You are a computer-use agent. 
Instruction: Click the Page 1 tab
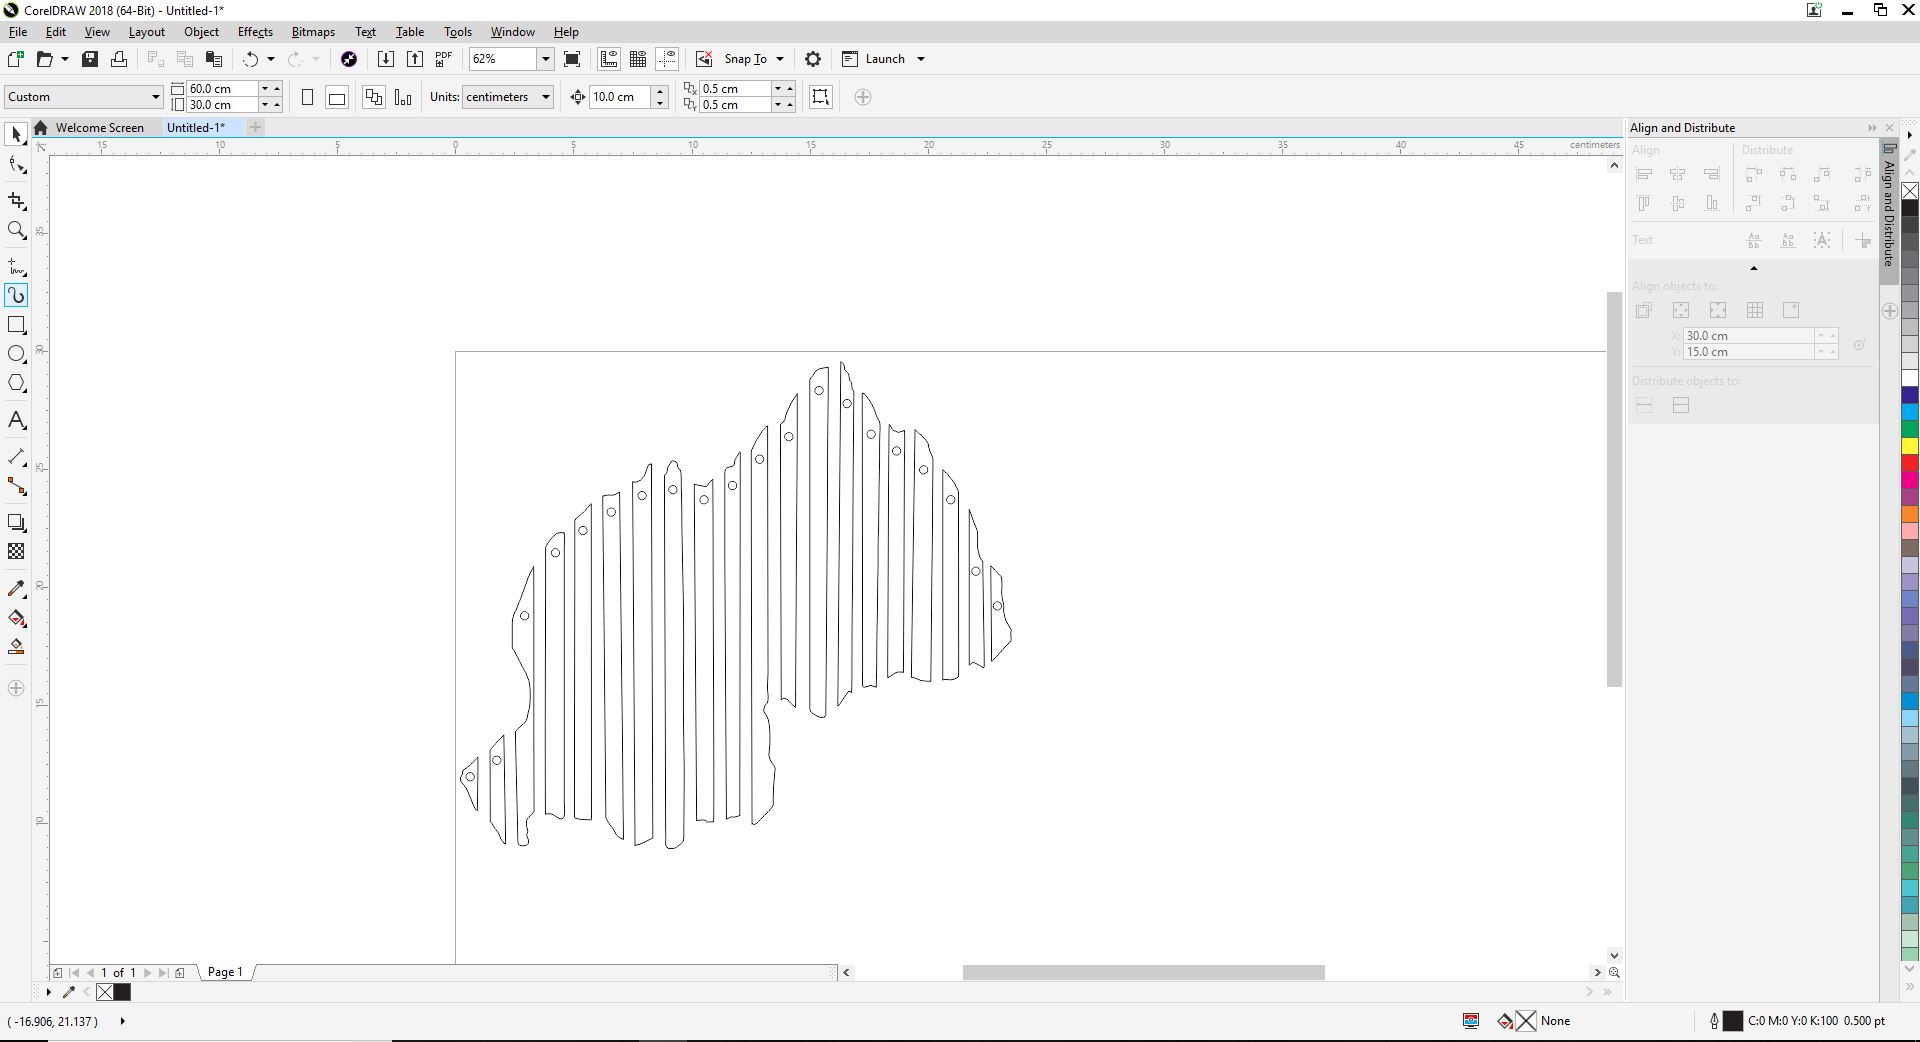tap(225, 972)
